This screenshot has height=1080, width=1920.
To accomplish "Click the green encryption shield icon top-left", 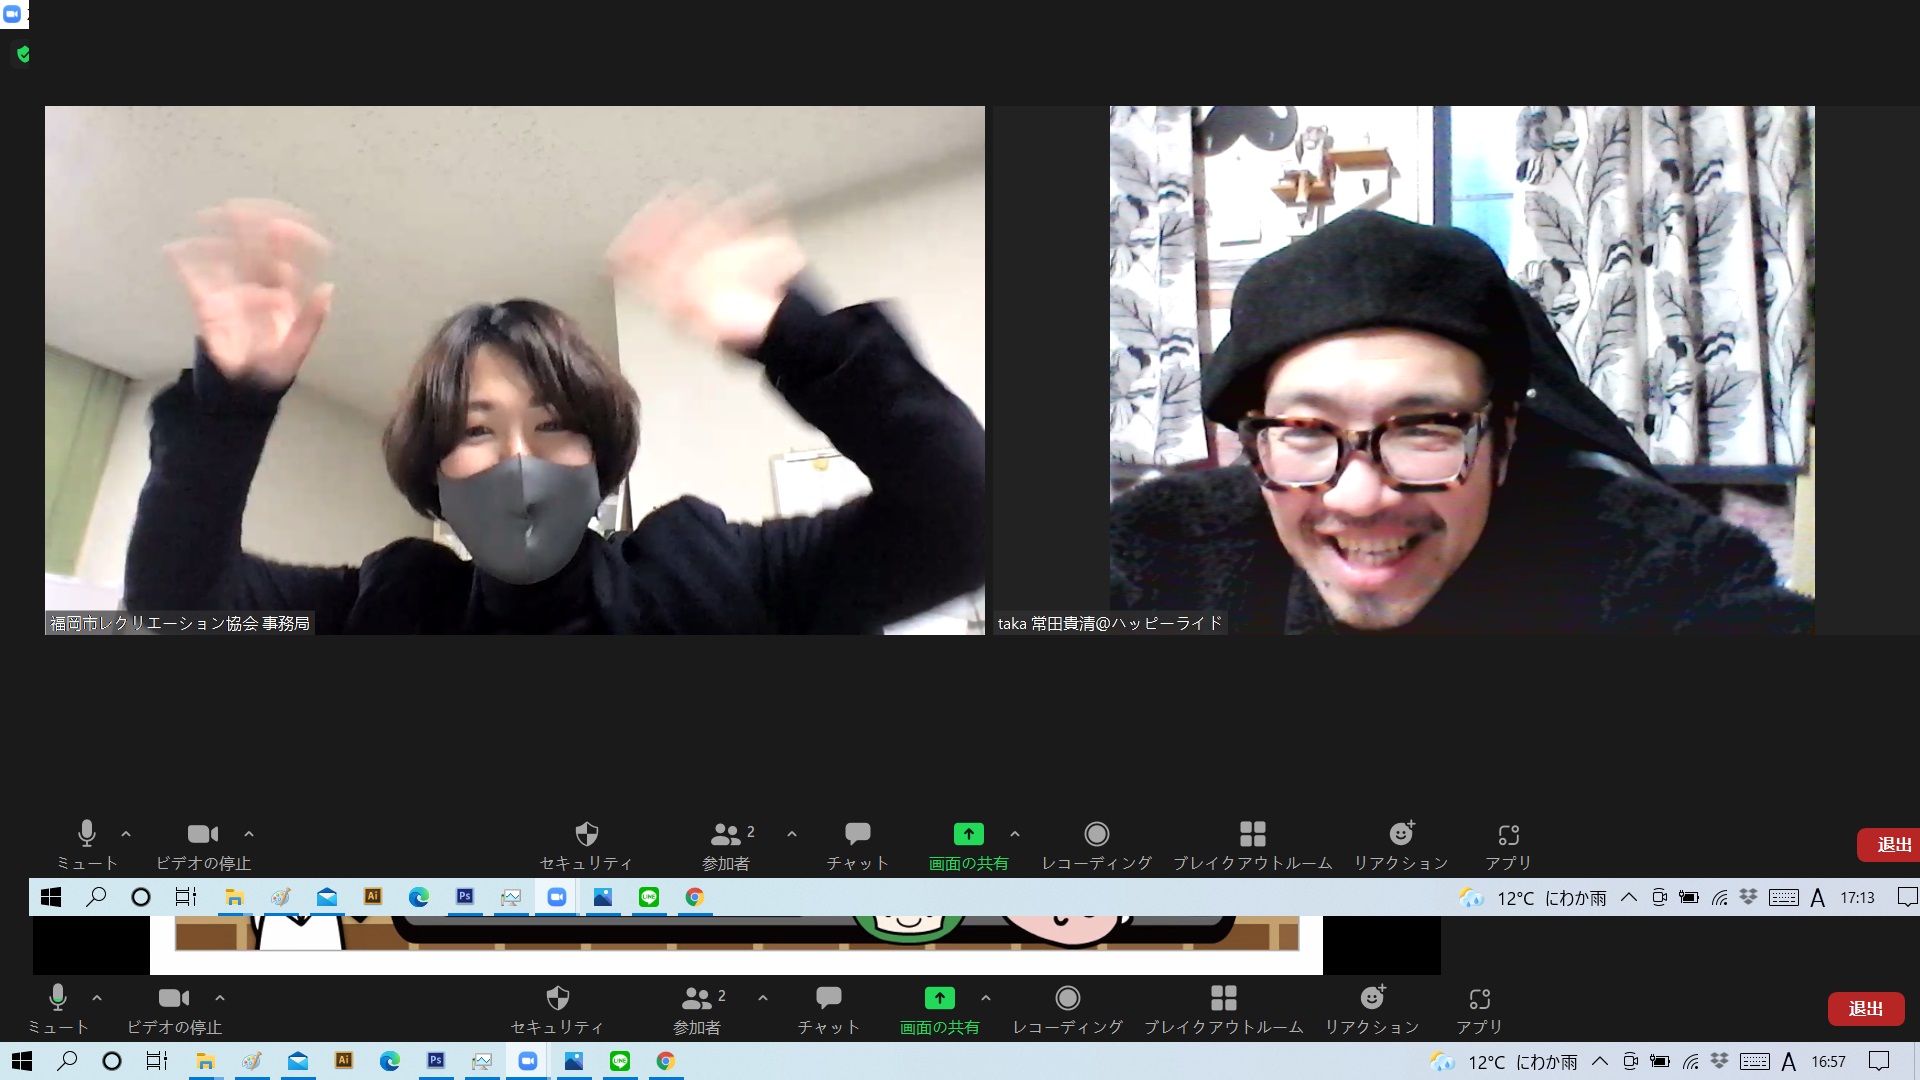I will pyautogui.click(x=24, y=54).
